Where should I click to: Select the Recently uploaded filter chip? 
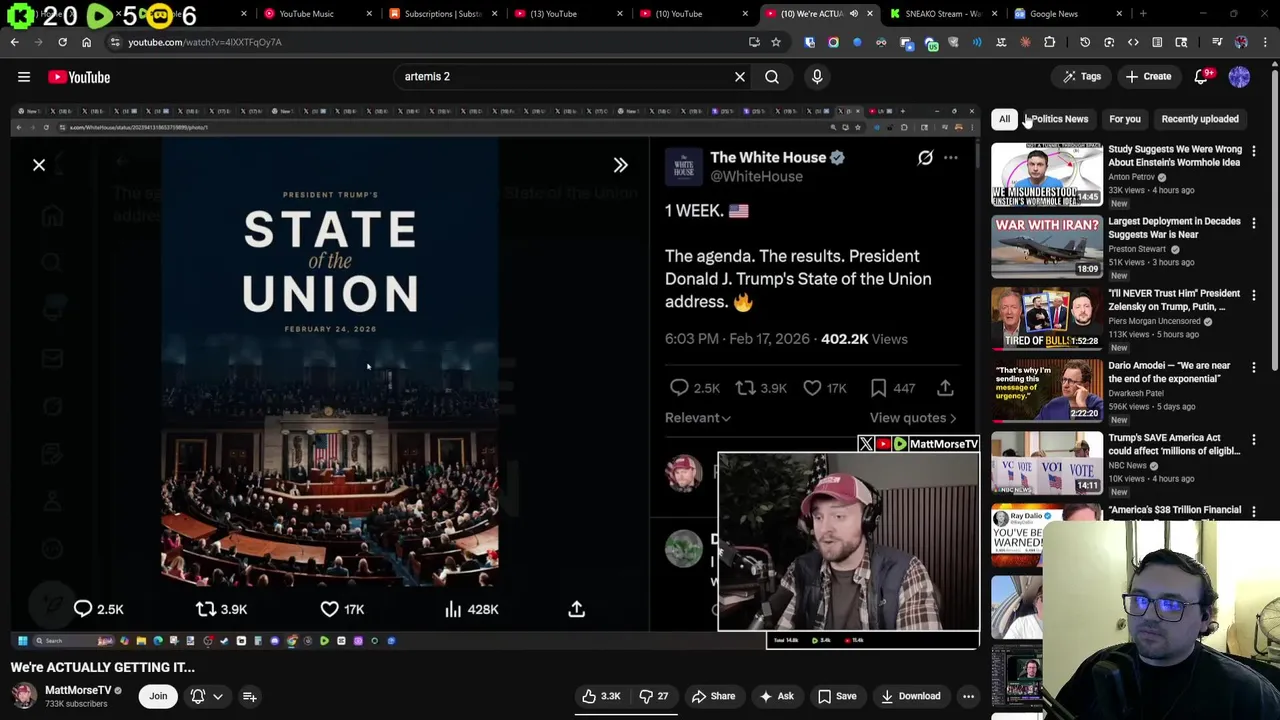tap(1200, 119)
